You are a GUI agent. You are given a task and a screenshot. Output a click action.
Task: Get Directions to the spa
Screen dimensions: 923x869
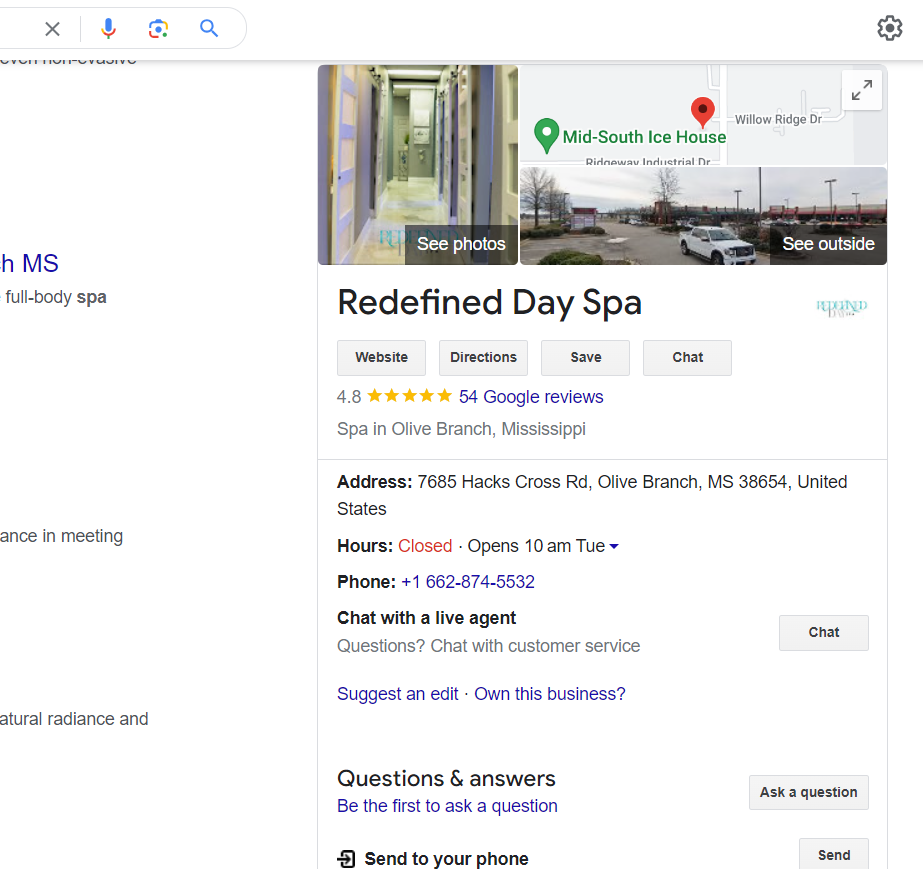483,357
